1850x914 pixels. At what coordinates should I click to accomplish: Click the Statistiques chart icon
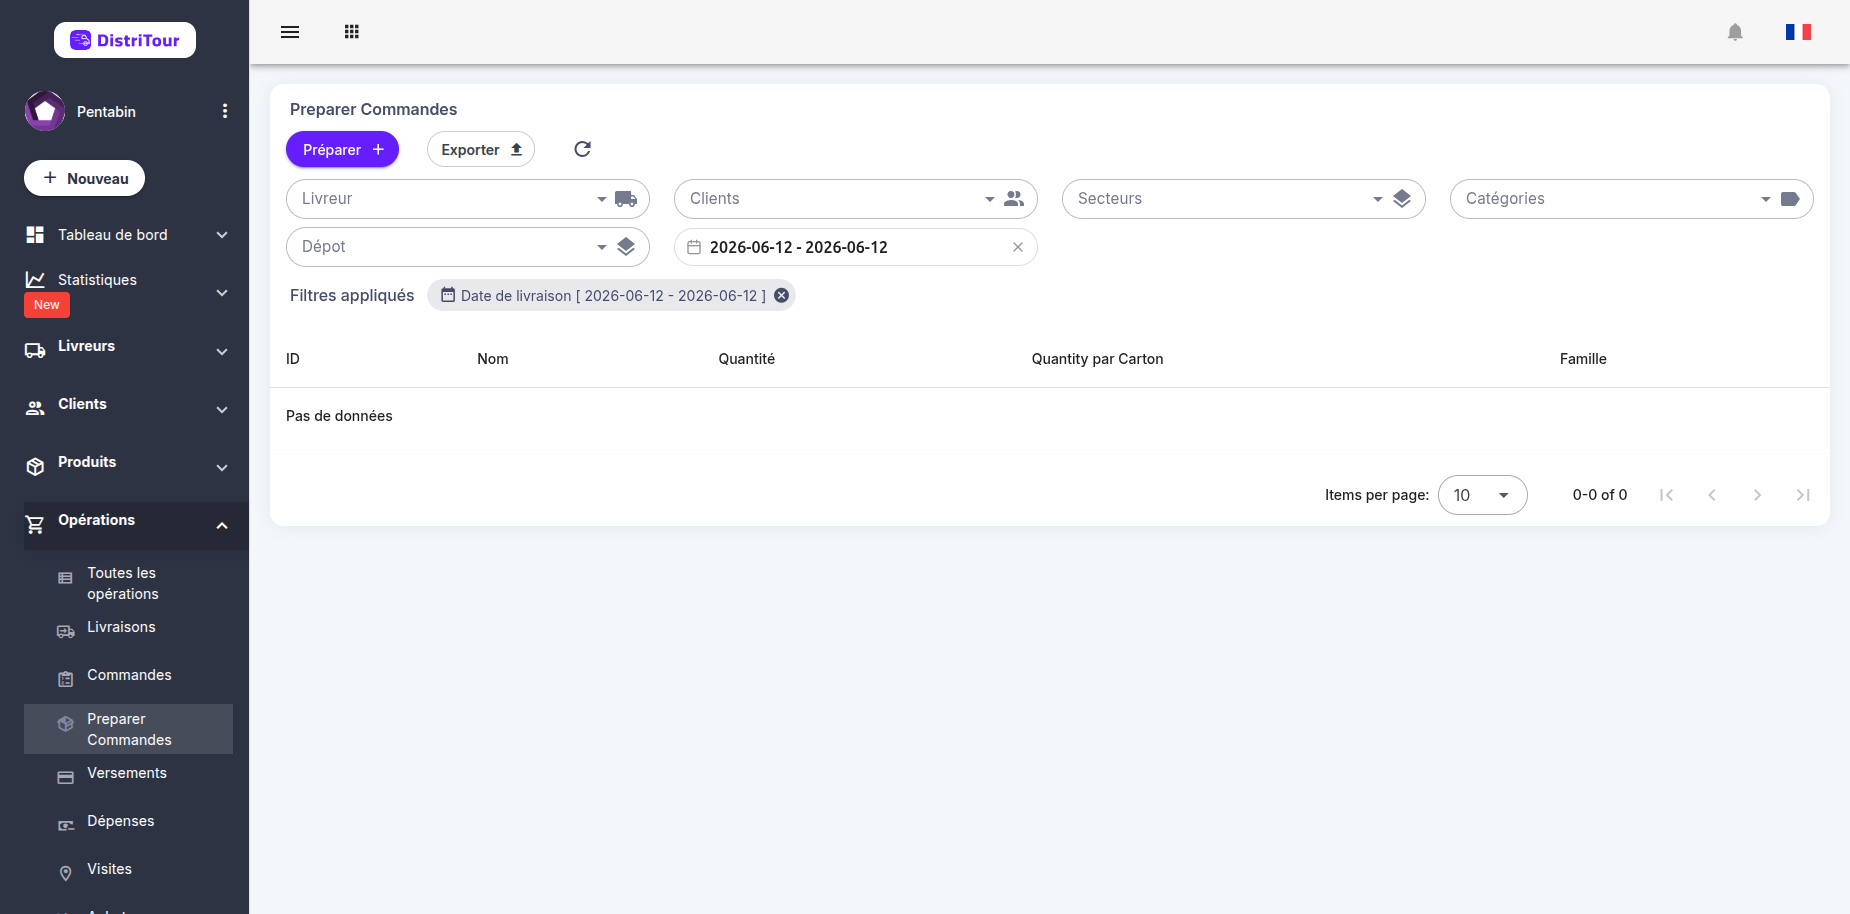35,280
